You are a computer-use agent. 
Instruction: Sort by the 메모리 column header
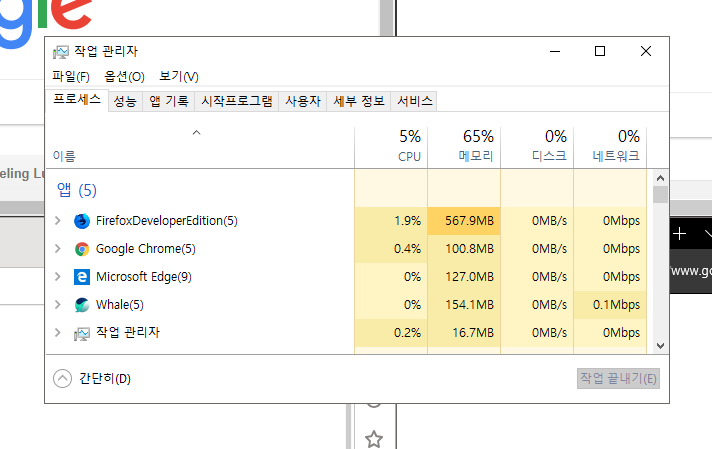[464, 148]
